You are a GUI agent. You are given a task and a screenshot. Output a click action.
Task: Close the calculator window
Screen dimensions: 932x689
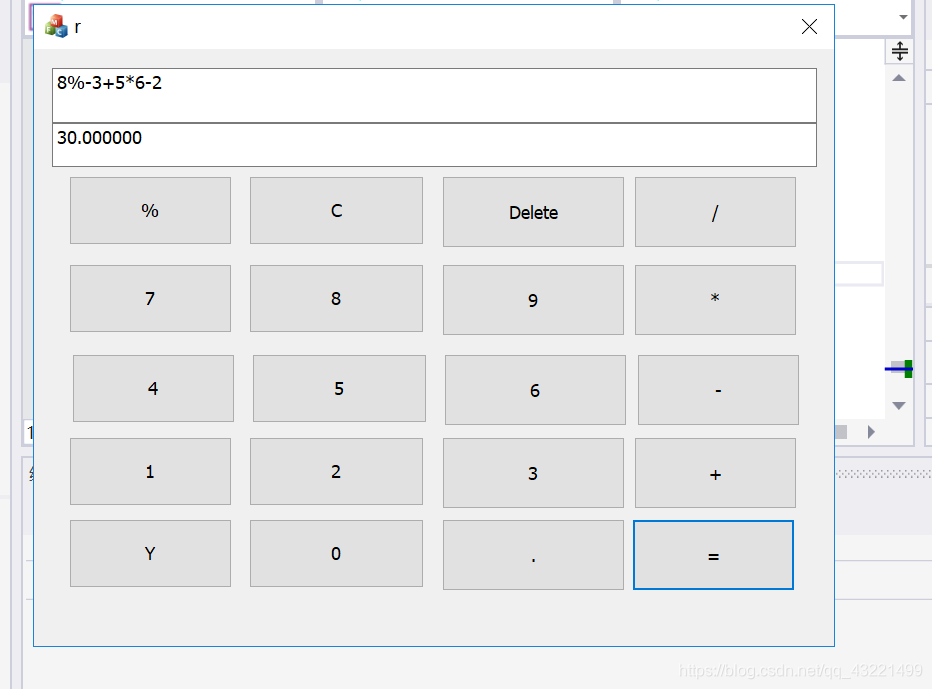point(809,27)
